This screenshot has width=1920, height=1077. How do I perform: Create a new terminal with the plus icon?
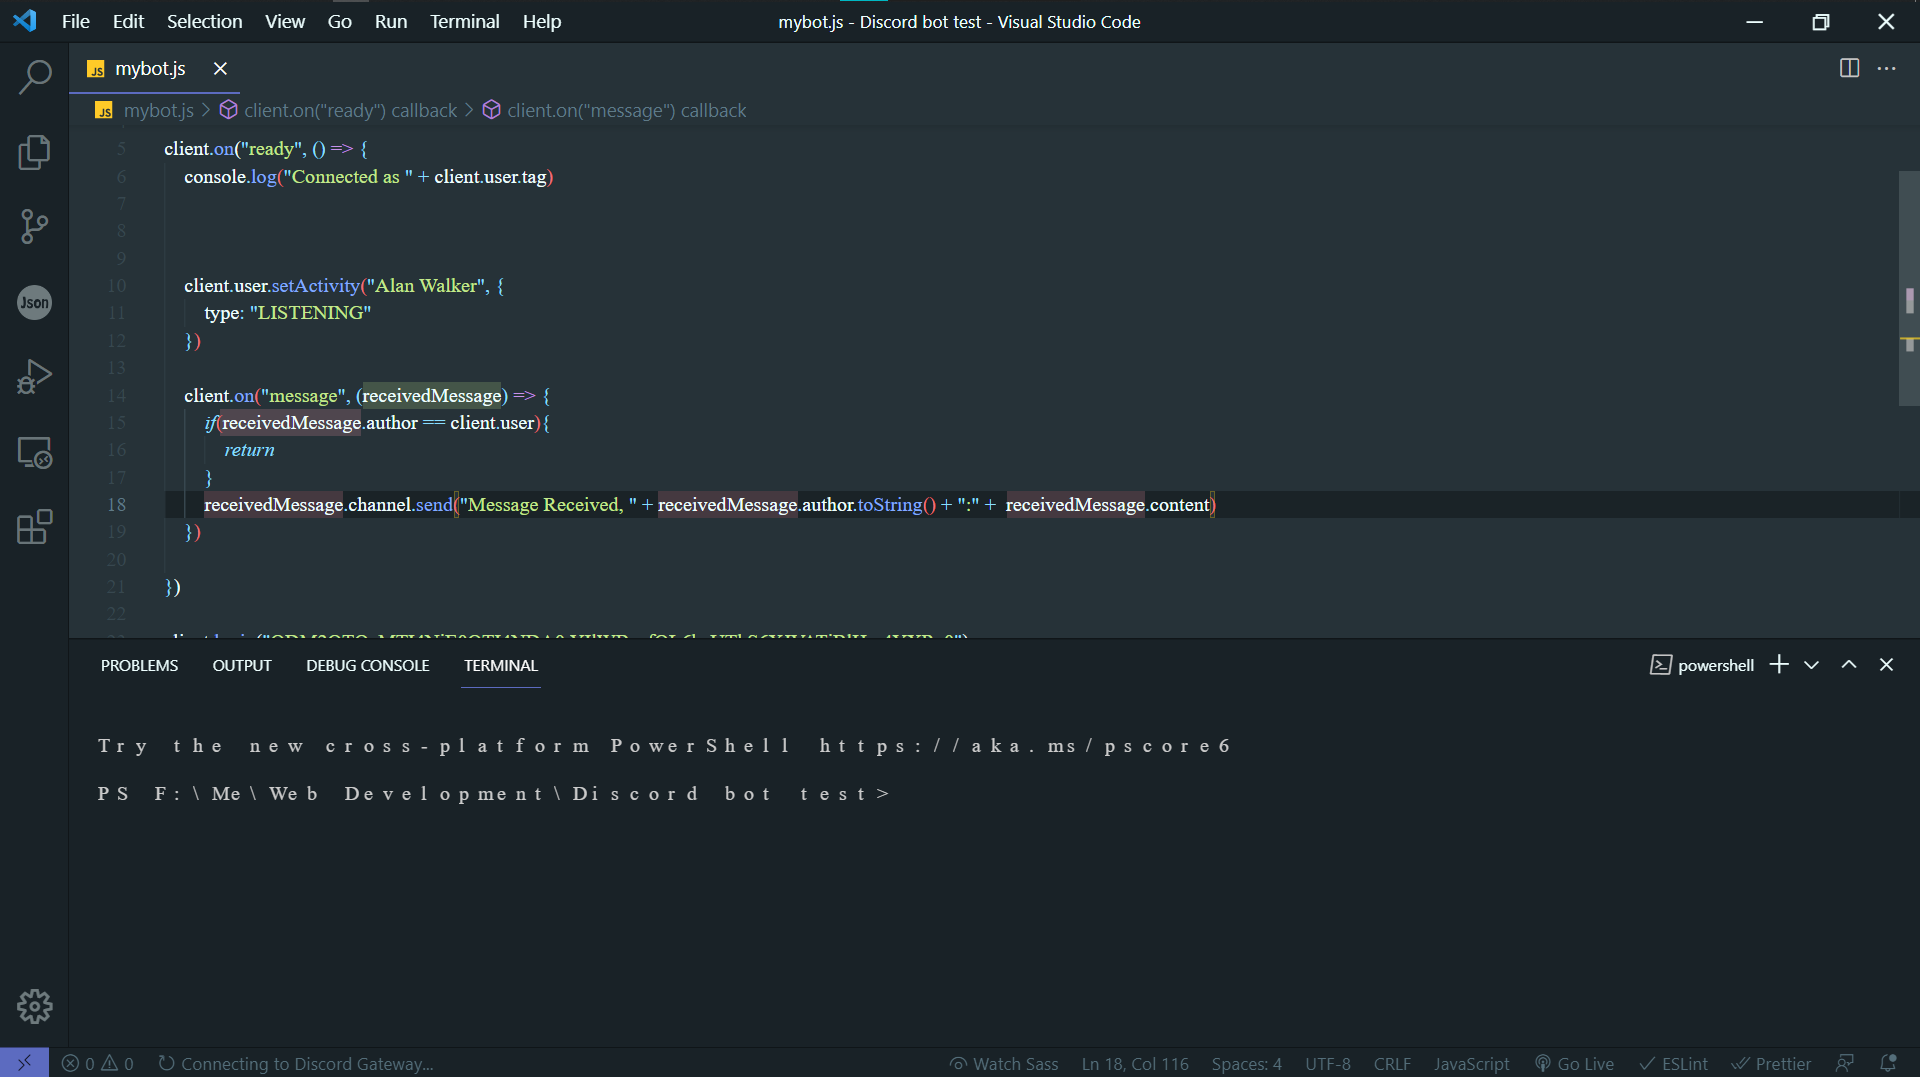point(1779,664)
